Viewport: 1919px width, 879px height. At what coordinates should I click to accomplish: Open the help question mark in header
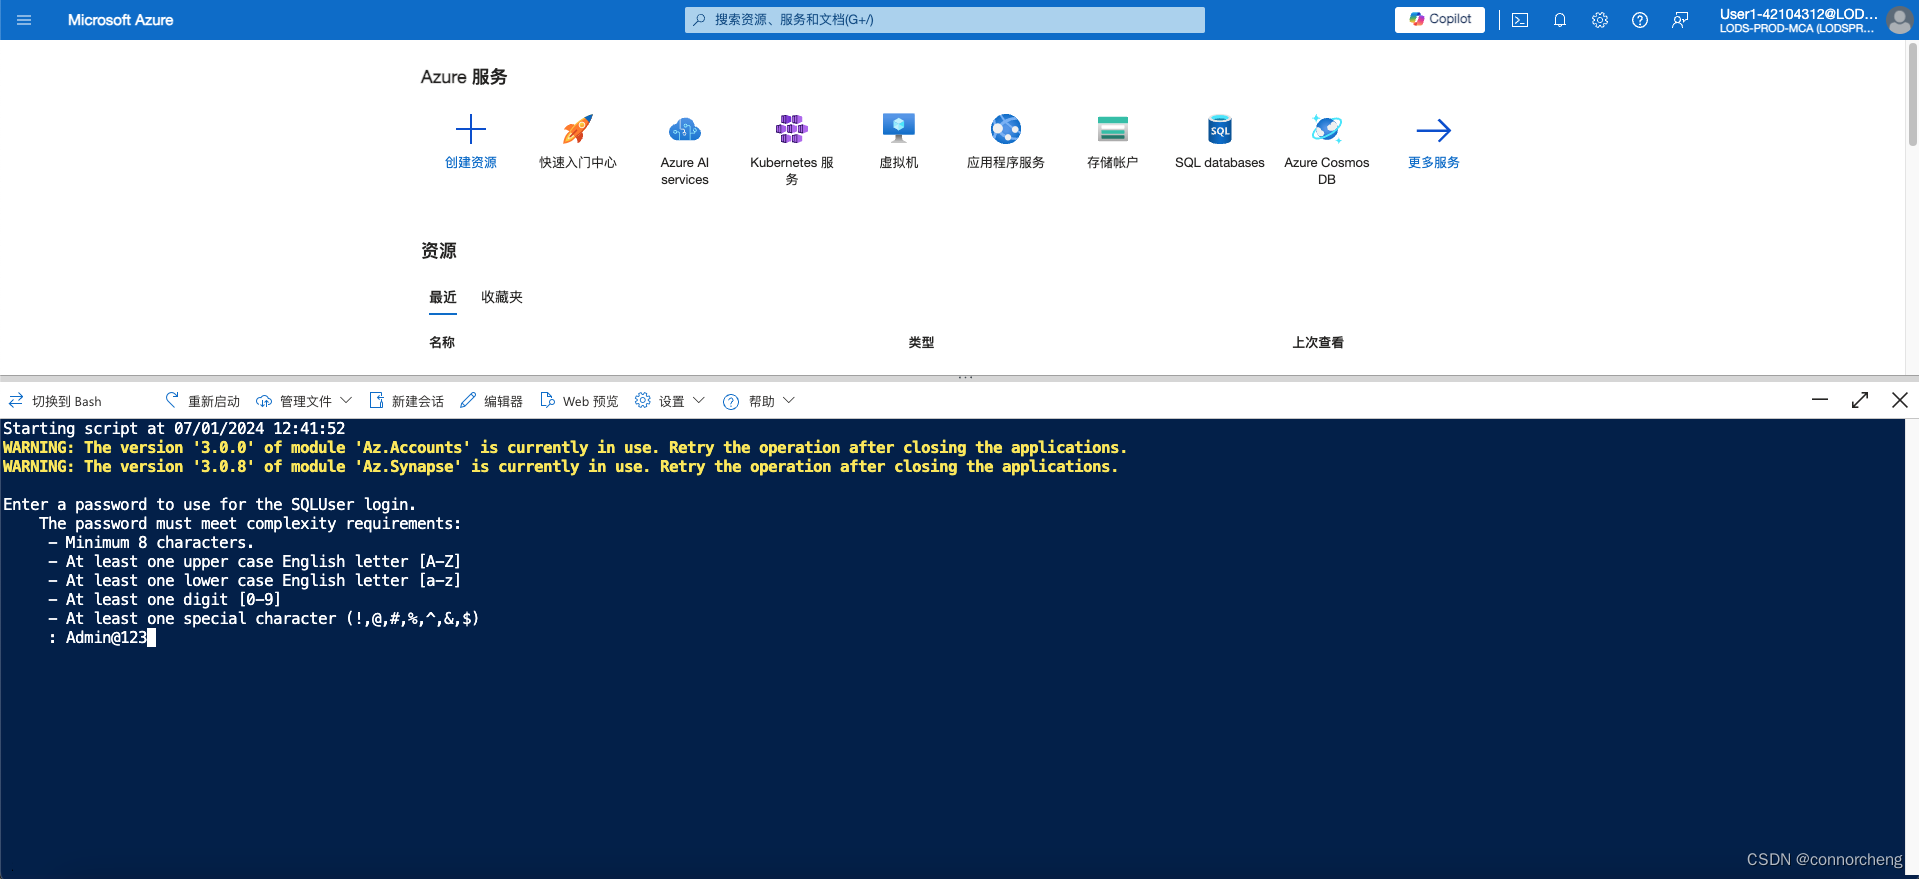pyautogui.click(x=1640, y=20)
